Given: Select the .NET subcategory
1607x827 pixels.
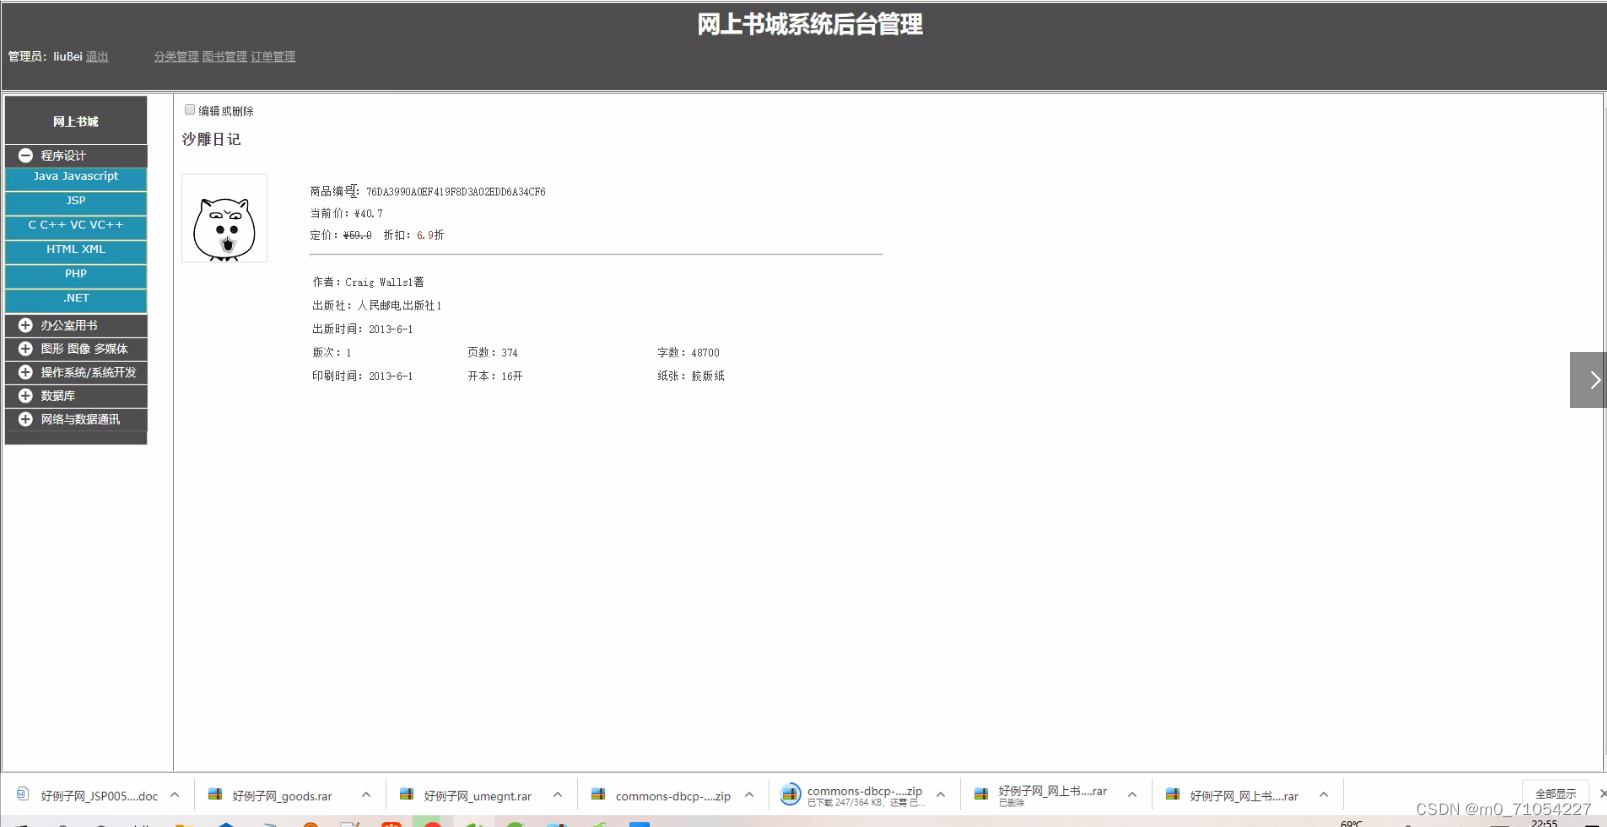Looking at the screenshot, I should 76,299.
